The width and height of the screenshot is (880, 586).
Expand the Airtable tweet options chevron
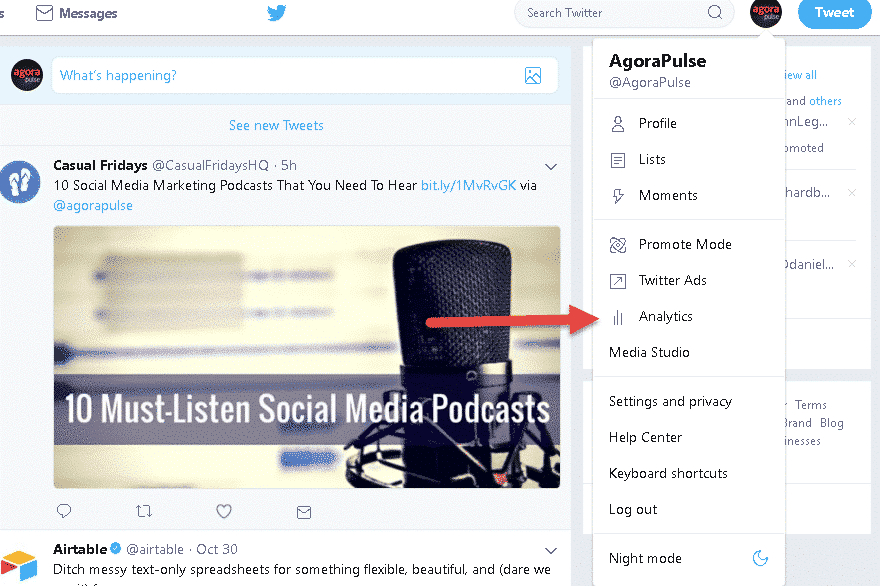[551, 551]
